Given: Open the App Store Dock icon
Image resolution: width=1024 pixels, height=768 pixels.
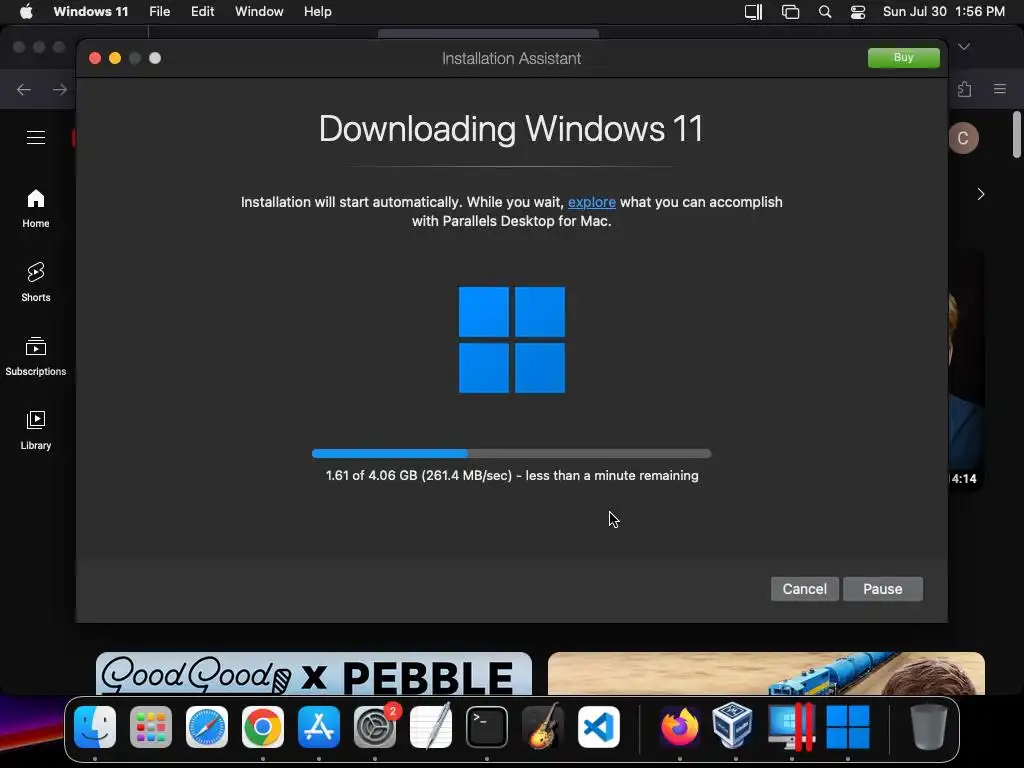Looking at the screenshot, I should pyautogui.click(x=319, y=727).
